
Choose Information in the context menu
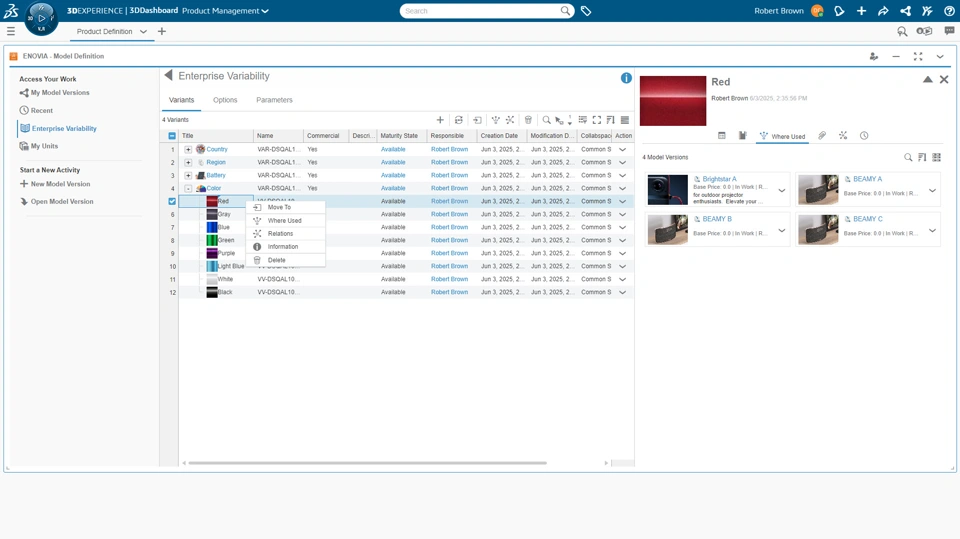click(285, 247)
